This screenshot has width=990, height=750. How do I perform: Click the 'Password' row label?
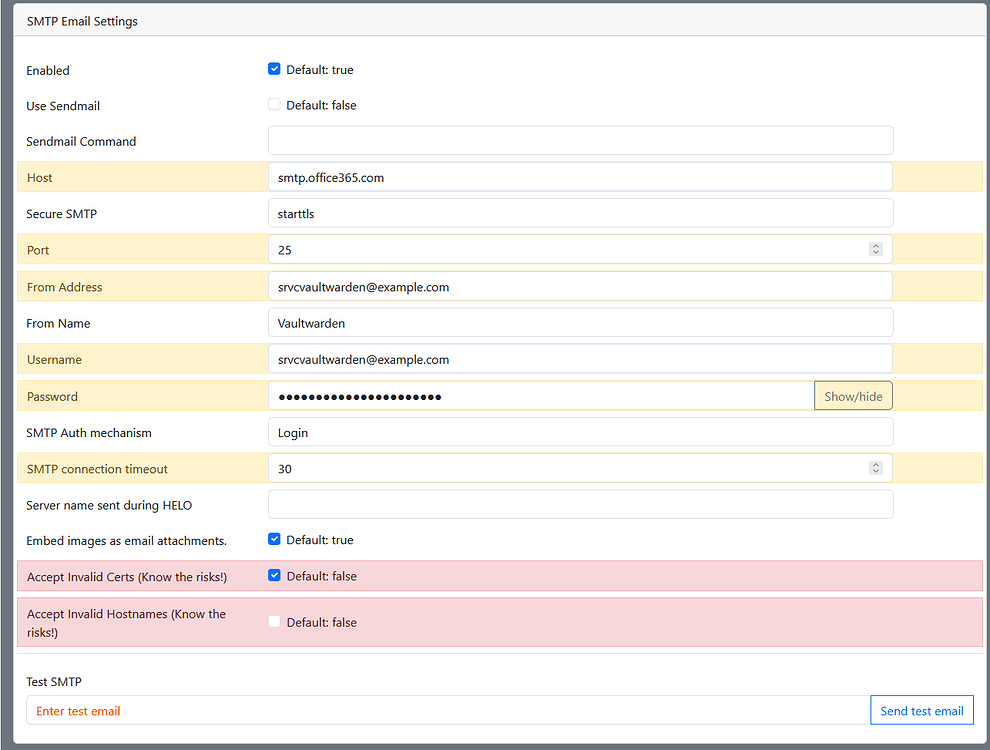point(52,396)
